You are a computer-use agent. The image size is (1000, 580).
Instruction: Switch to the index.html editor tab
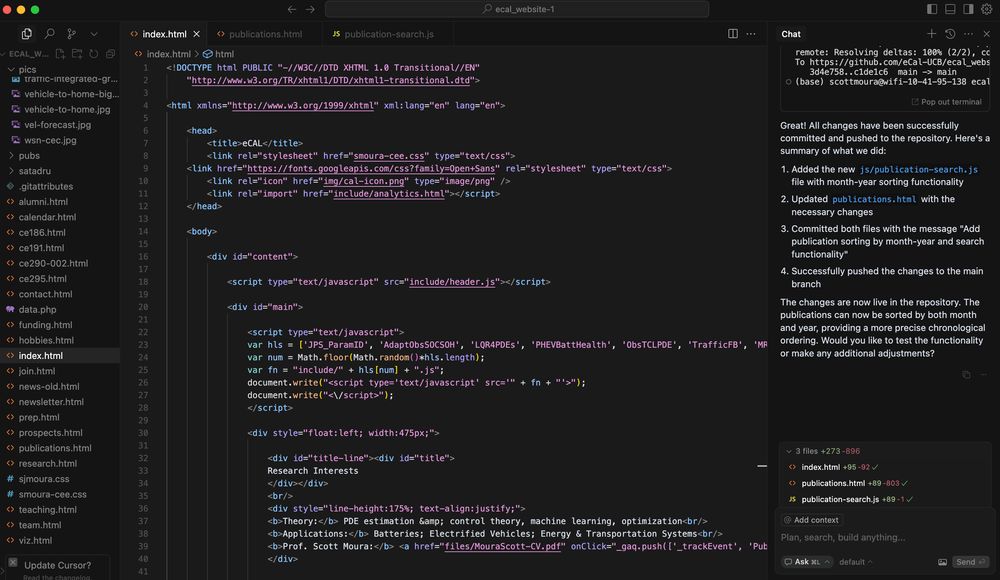[x=165, y=34]
